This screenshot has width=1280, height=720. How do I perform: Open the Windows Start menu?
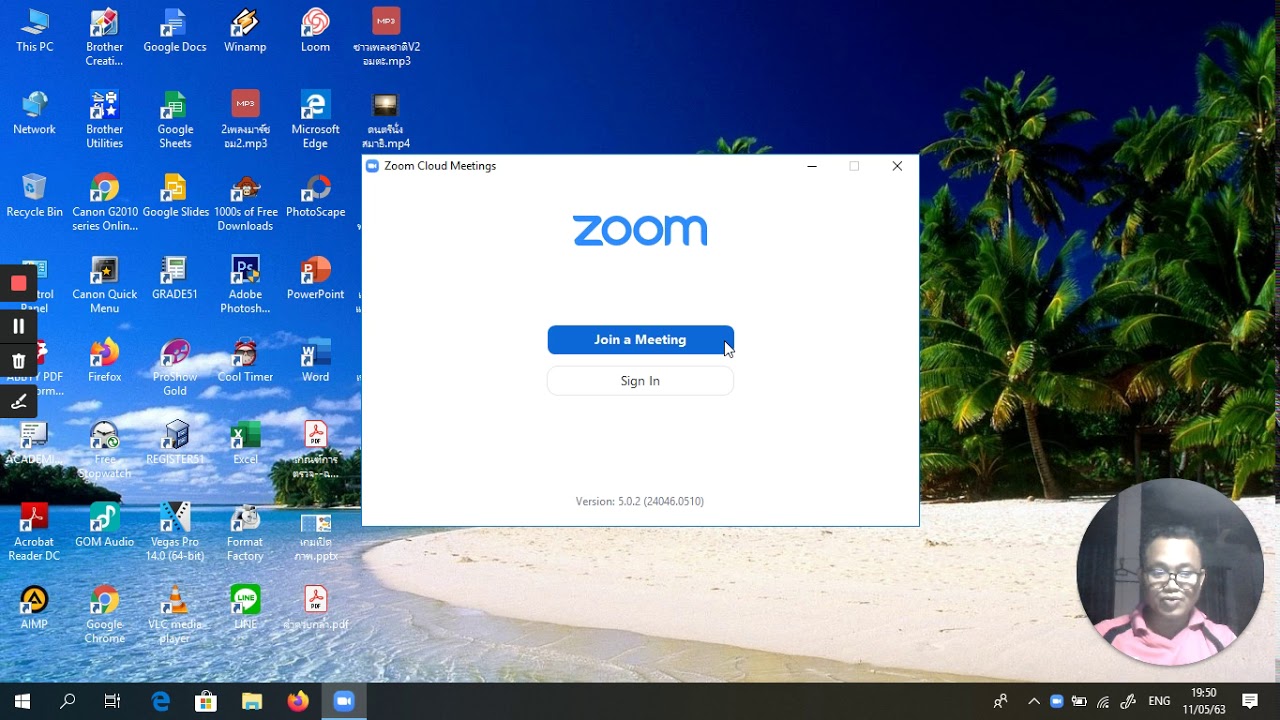click(22, 701)
